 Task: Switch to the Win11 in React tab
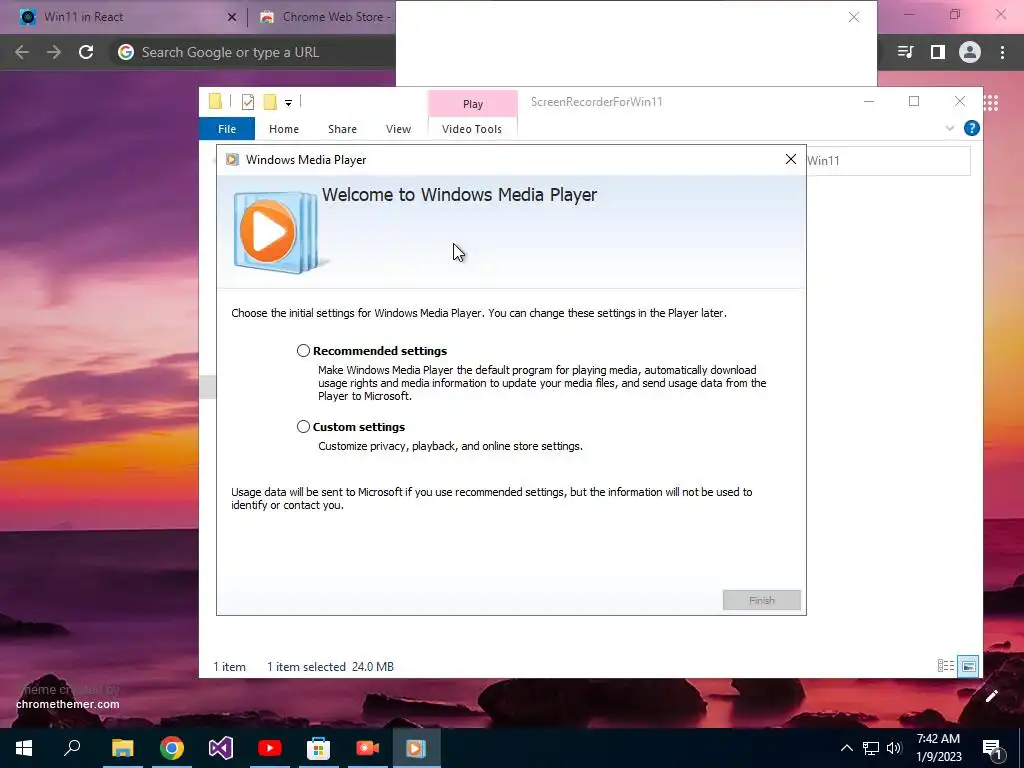tap(124, 17)
